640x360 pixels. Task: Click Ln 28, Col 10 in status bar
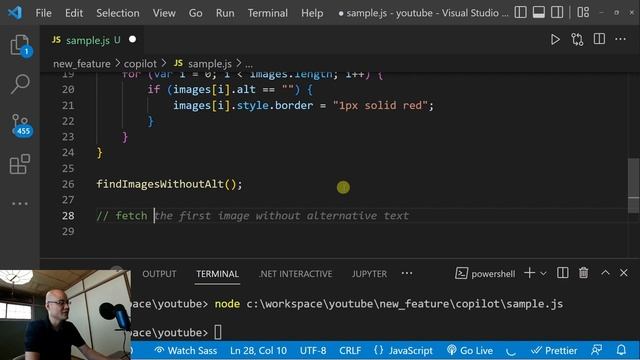point(258,351)
